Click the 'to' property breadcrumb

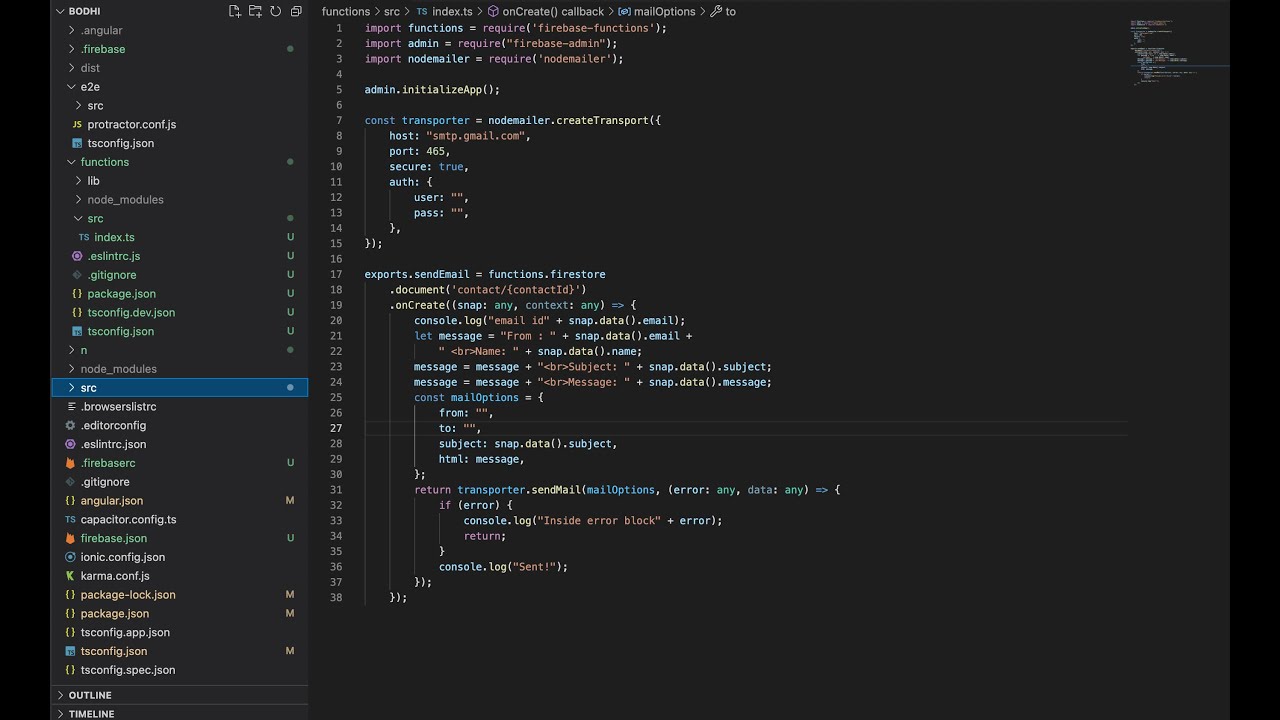(730, 12)
